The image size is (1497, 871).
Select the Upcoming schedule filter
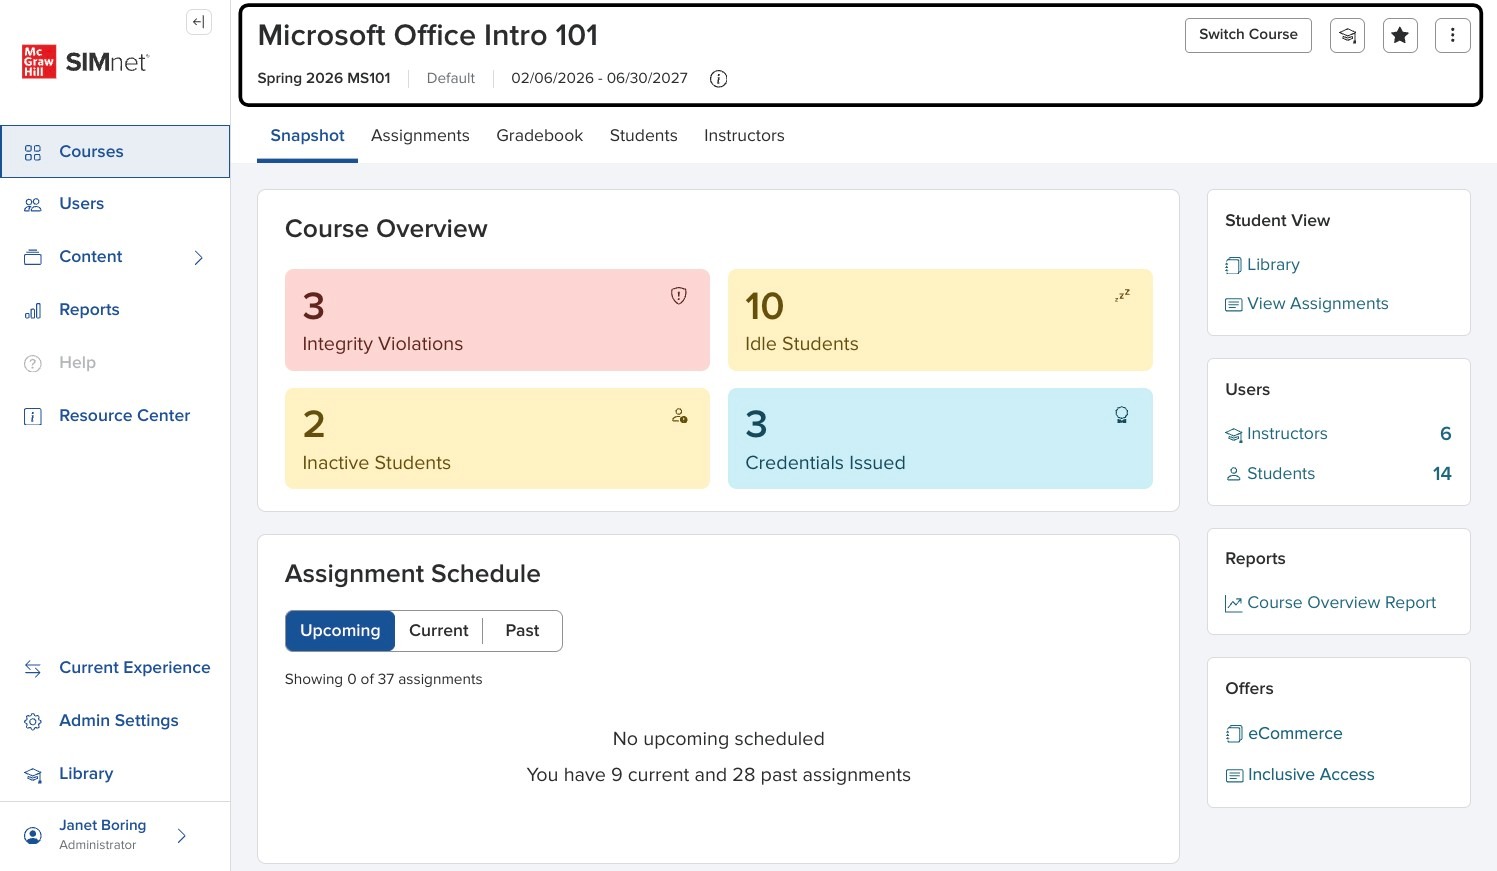[x=340, y=631]
